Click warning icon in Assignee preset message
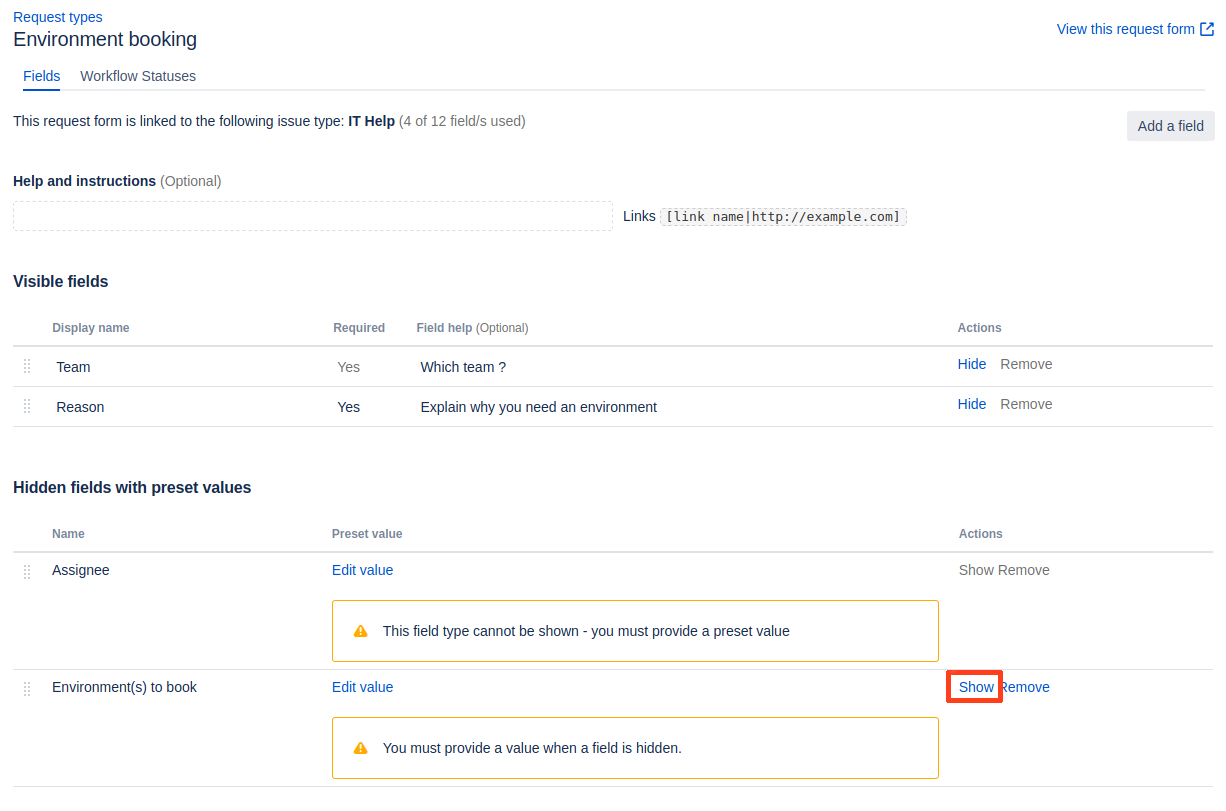This screenshot has width=1226, height=811. [360, 631]
